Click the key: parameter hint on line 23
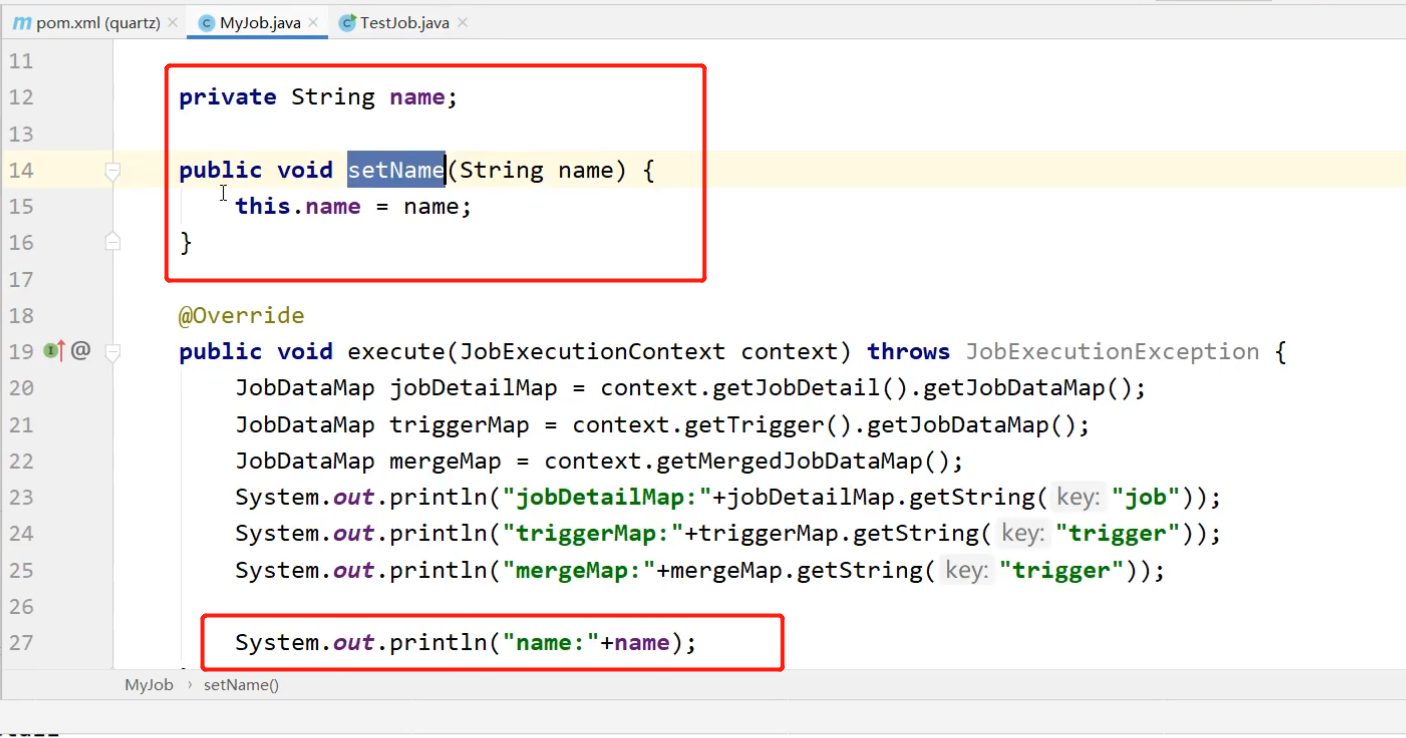Image resolution: width=1406 pixels, height=738 pixels. (1077, 497)
